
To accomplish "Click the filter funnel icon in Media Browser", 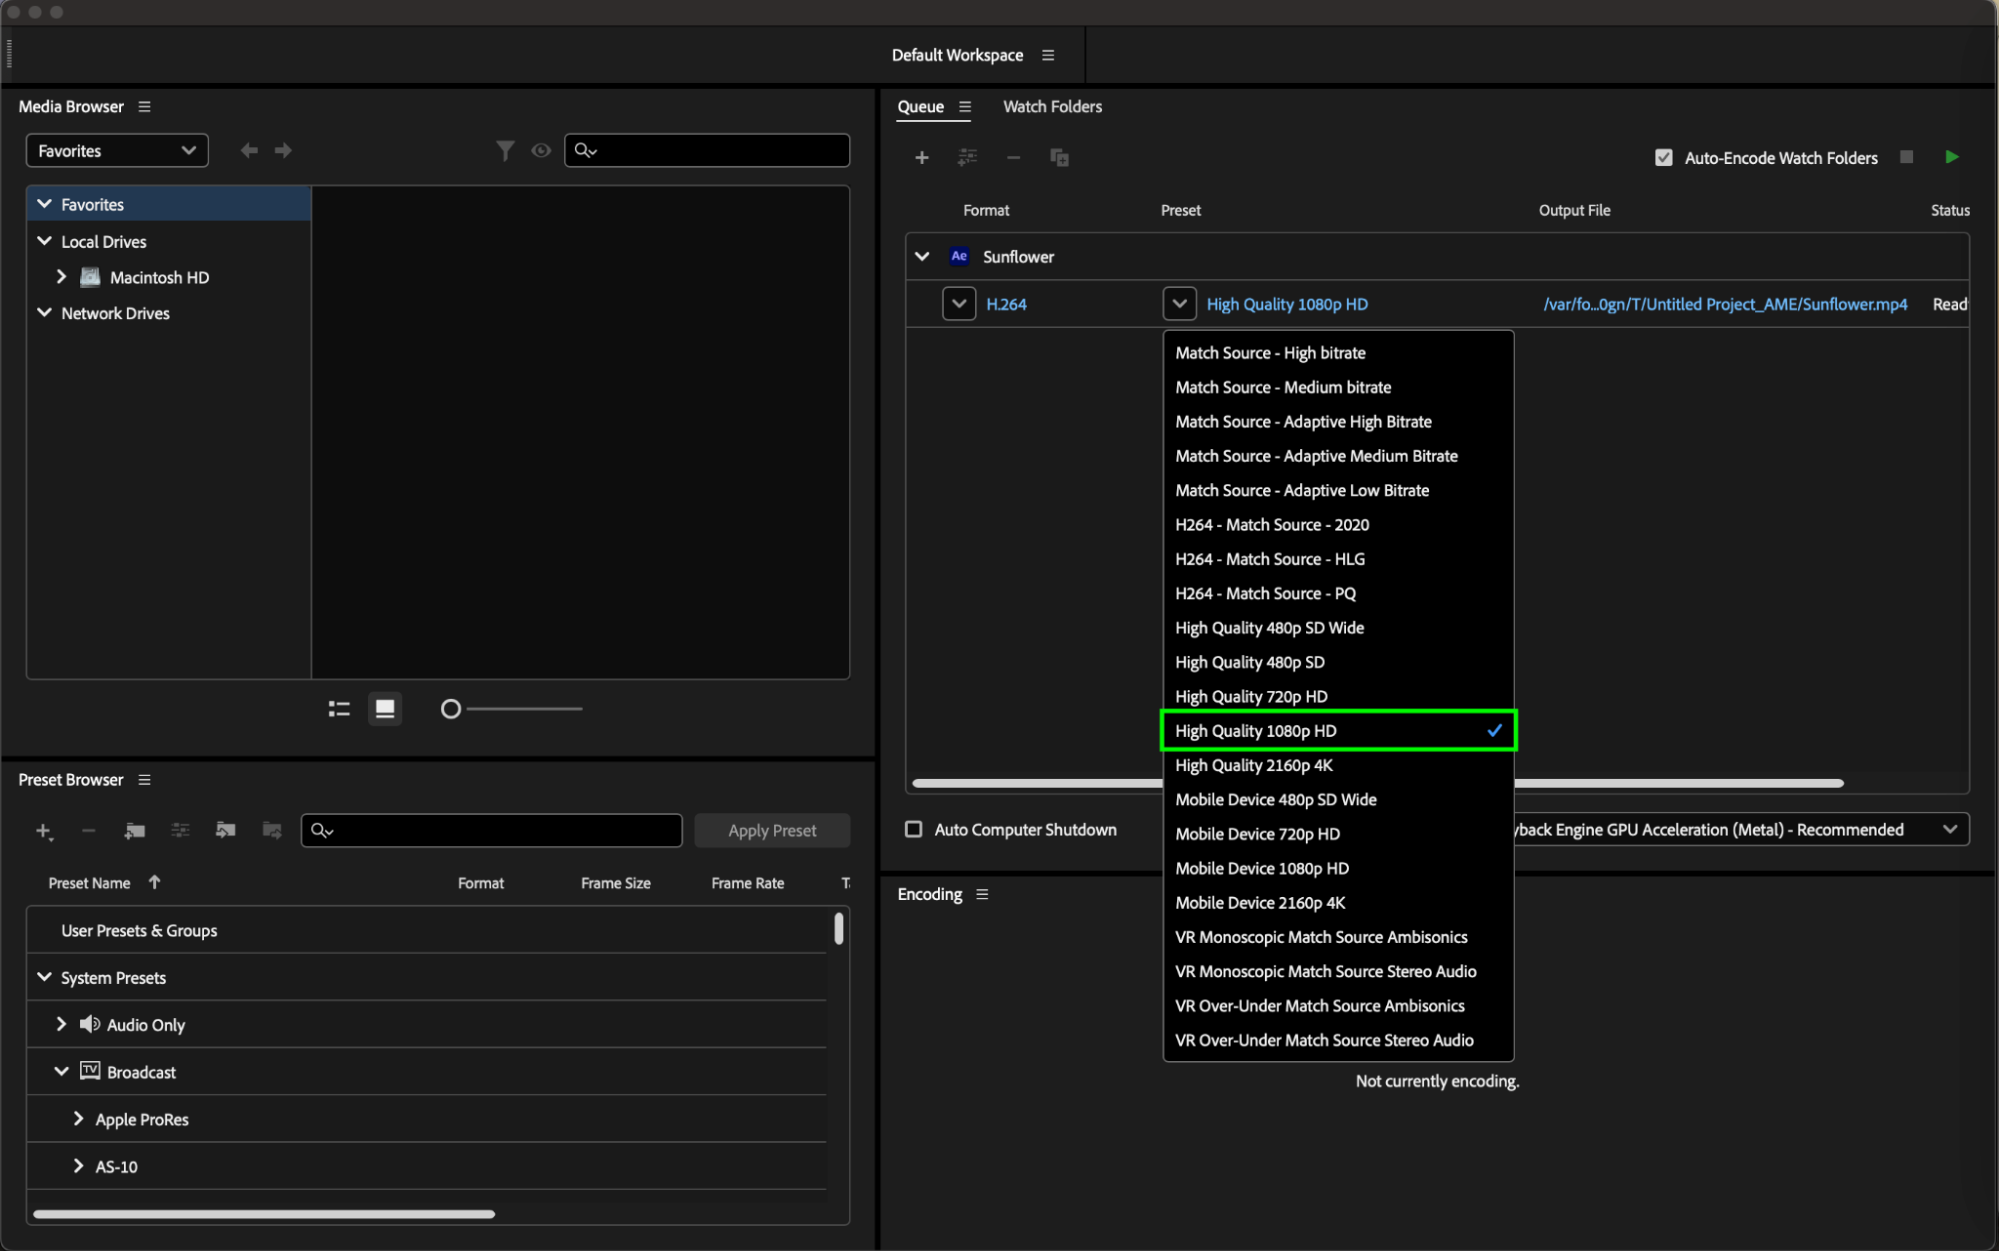I will pyautogui.click(x=505, y=150).
